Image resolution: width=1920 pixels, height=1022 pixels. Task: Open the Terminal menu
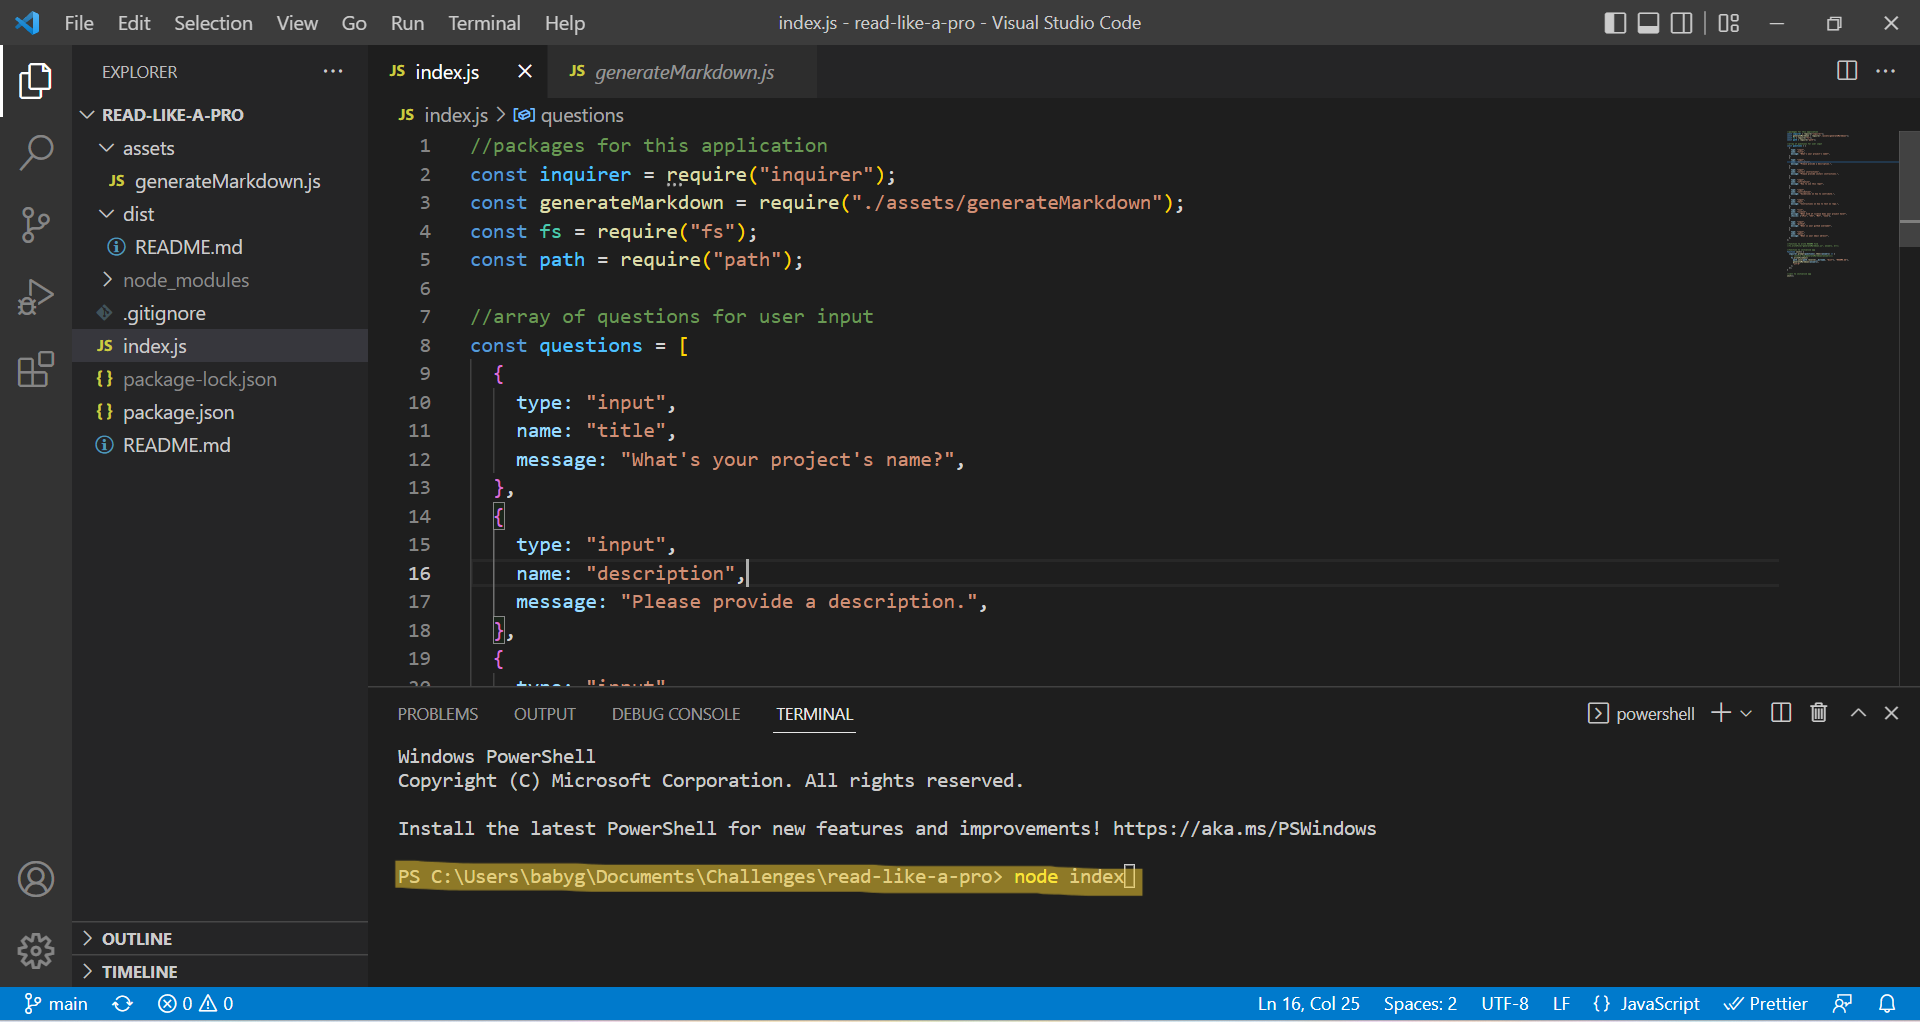click(484, 23)
